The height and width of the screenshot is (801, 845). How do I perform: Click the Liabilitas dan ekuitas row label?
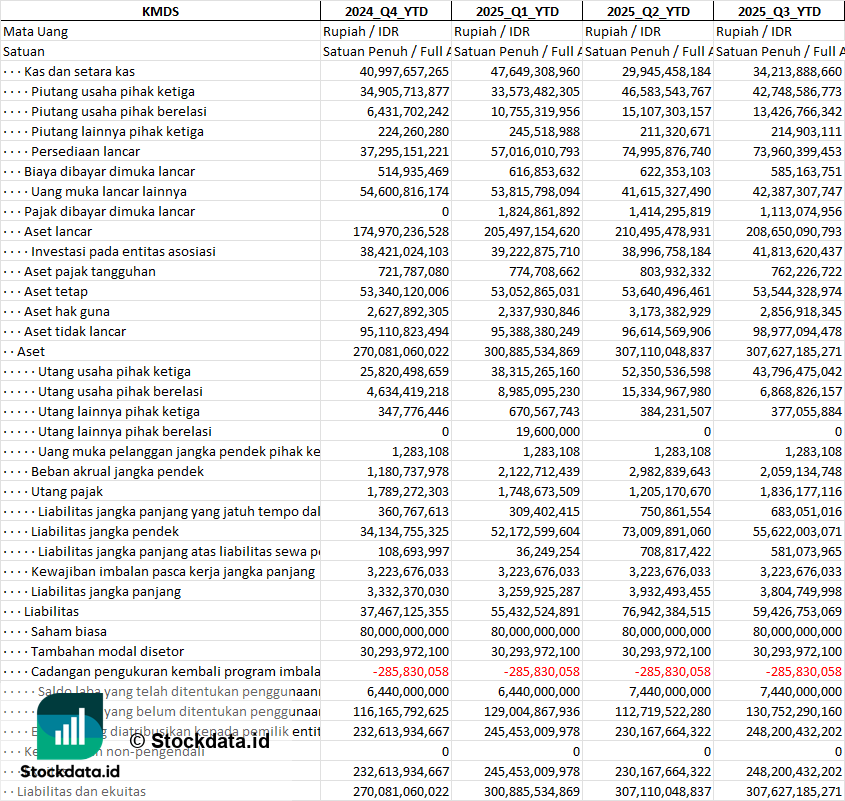(81, 791)
